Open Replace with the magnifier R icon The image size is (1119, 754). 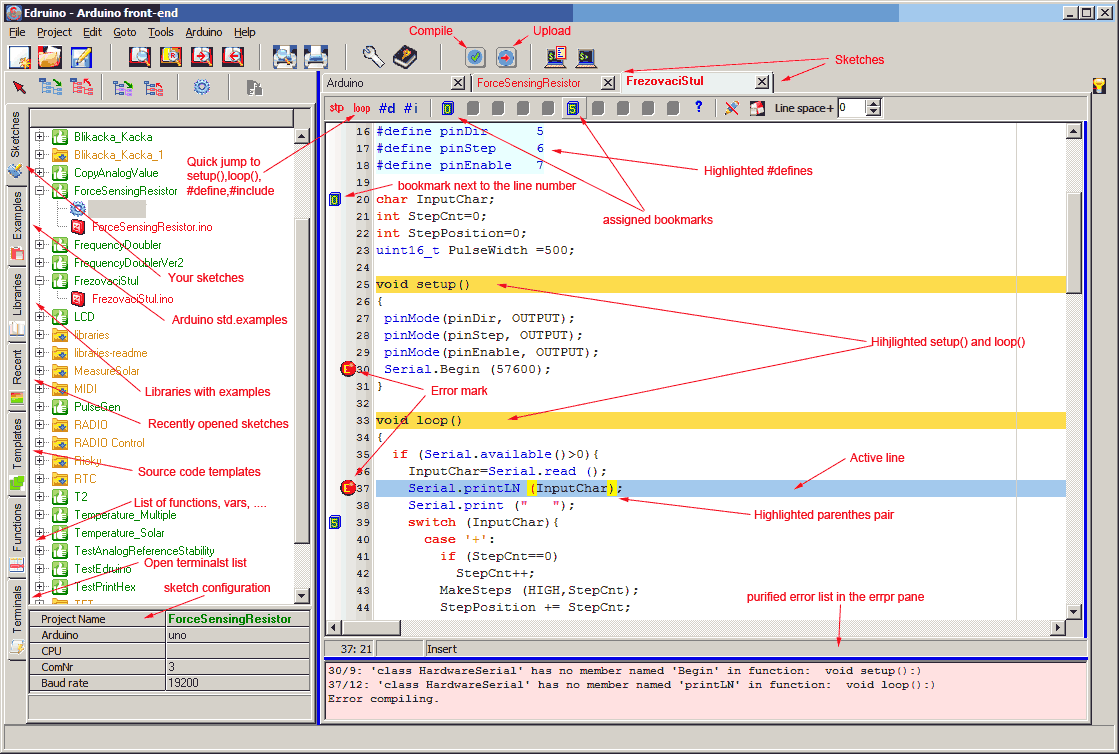(x=171, y=57)
